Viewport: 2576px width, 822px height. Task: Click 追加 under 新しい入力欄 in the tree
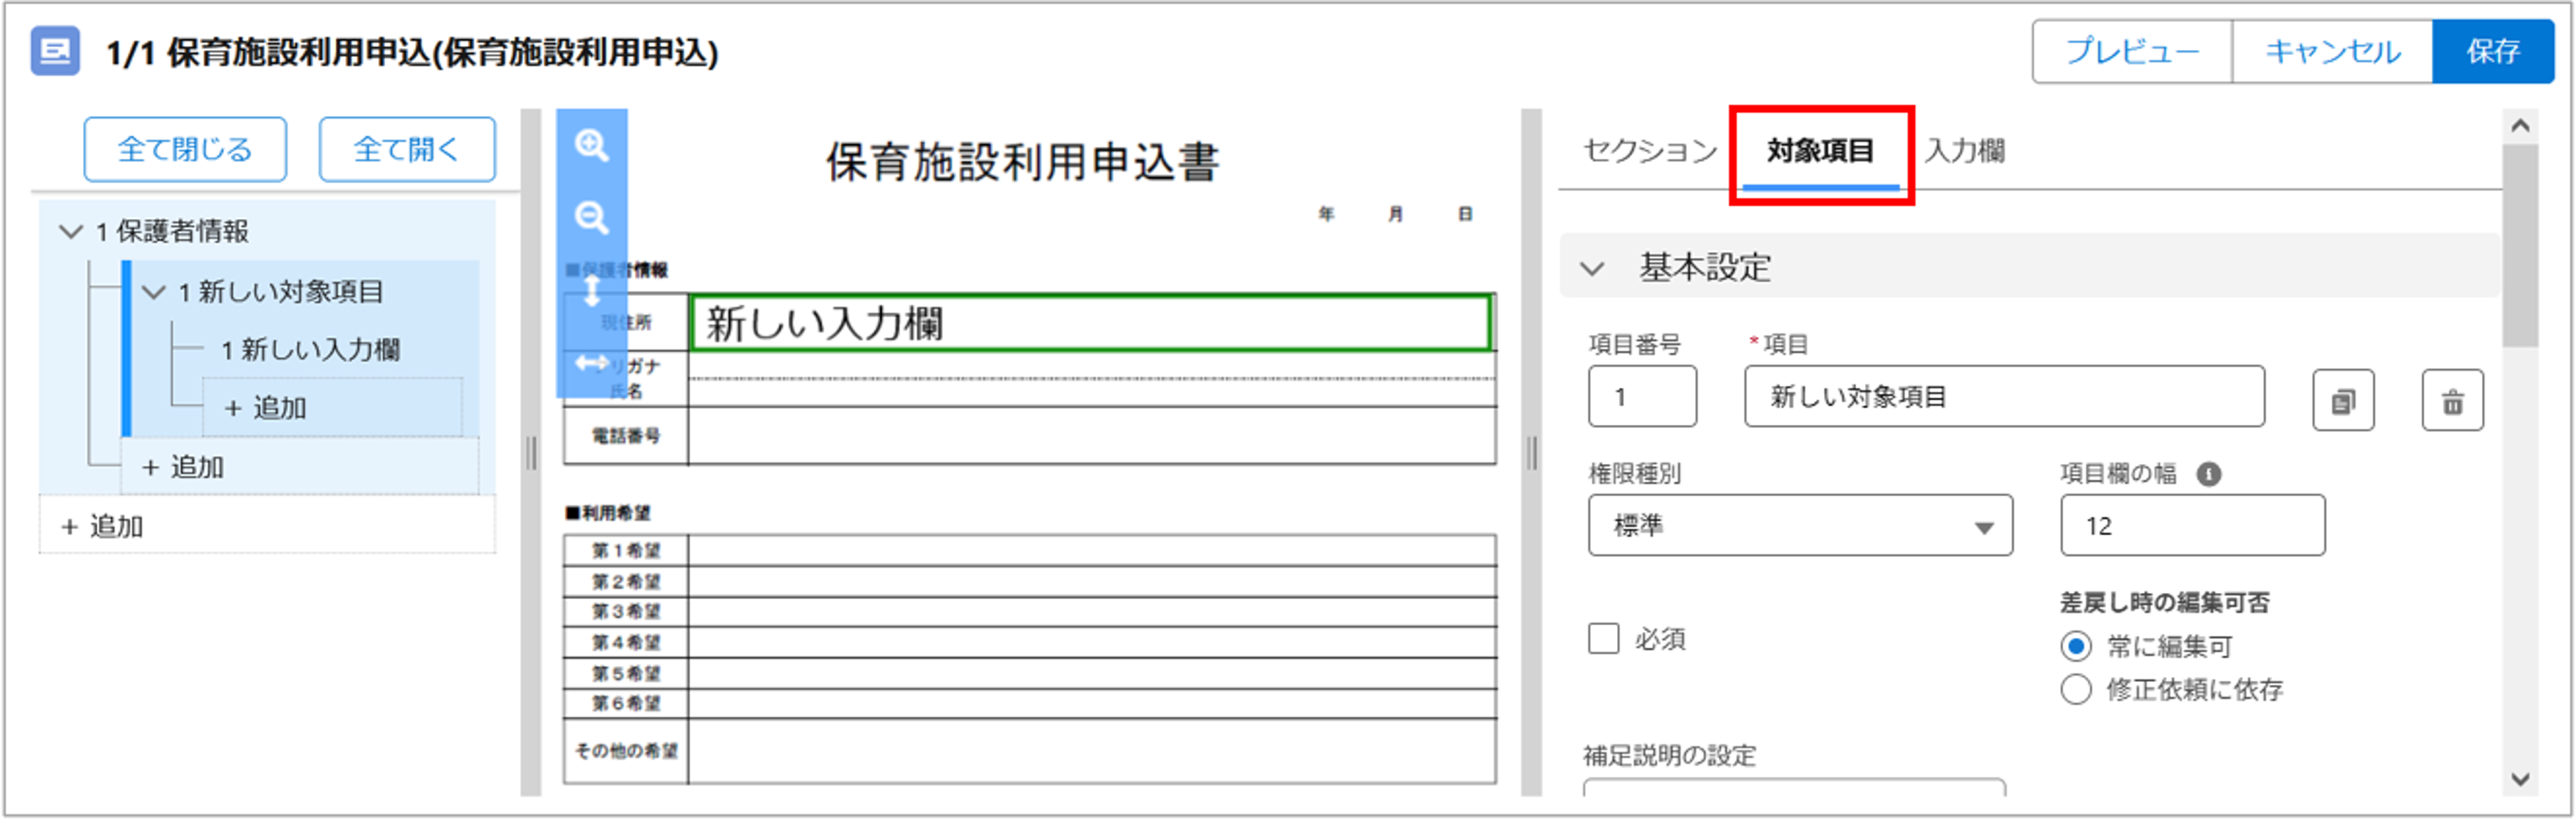point(265,408)
